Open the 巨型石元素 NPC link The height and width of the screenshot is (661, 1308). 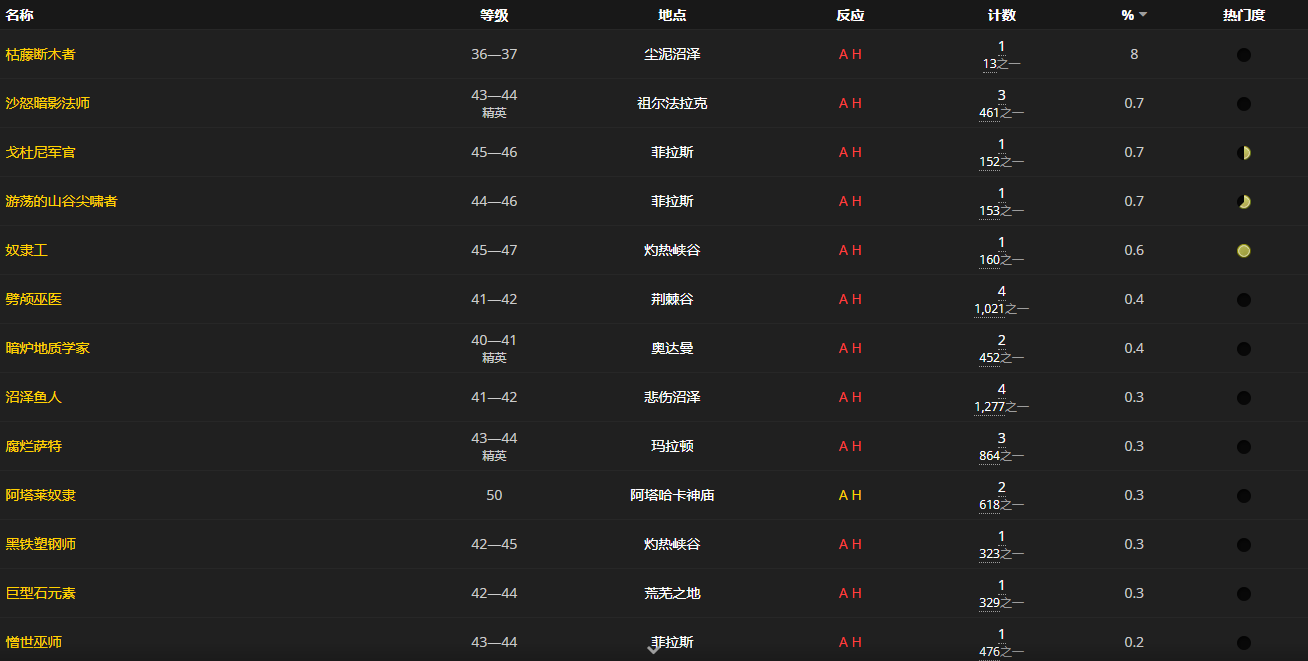pos(40,593)
